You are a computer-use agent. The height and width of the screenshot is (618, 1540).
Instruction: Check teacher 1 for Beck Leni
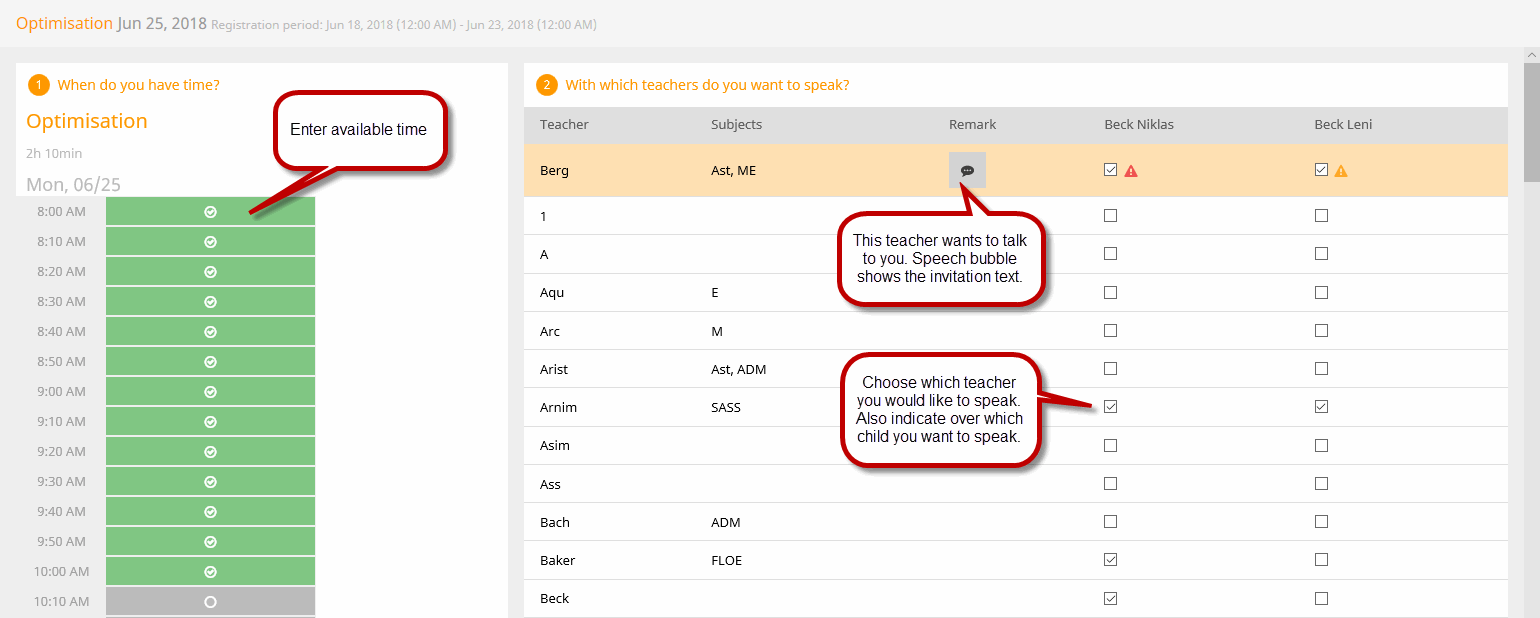tap(1321, 216)
